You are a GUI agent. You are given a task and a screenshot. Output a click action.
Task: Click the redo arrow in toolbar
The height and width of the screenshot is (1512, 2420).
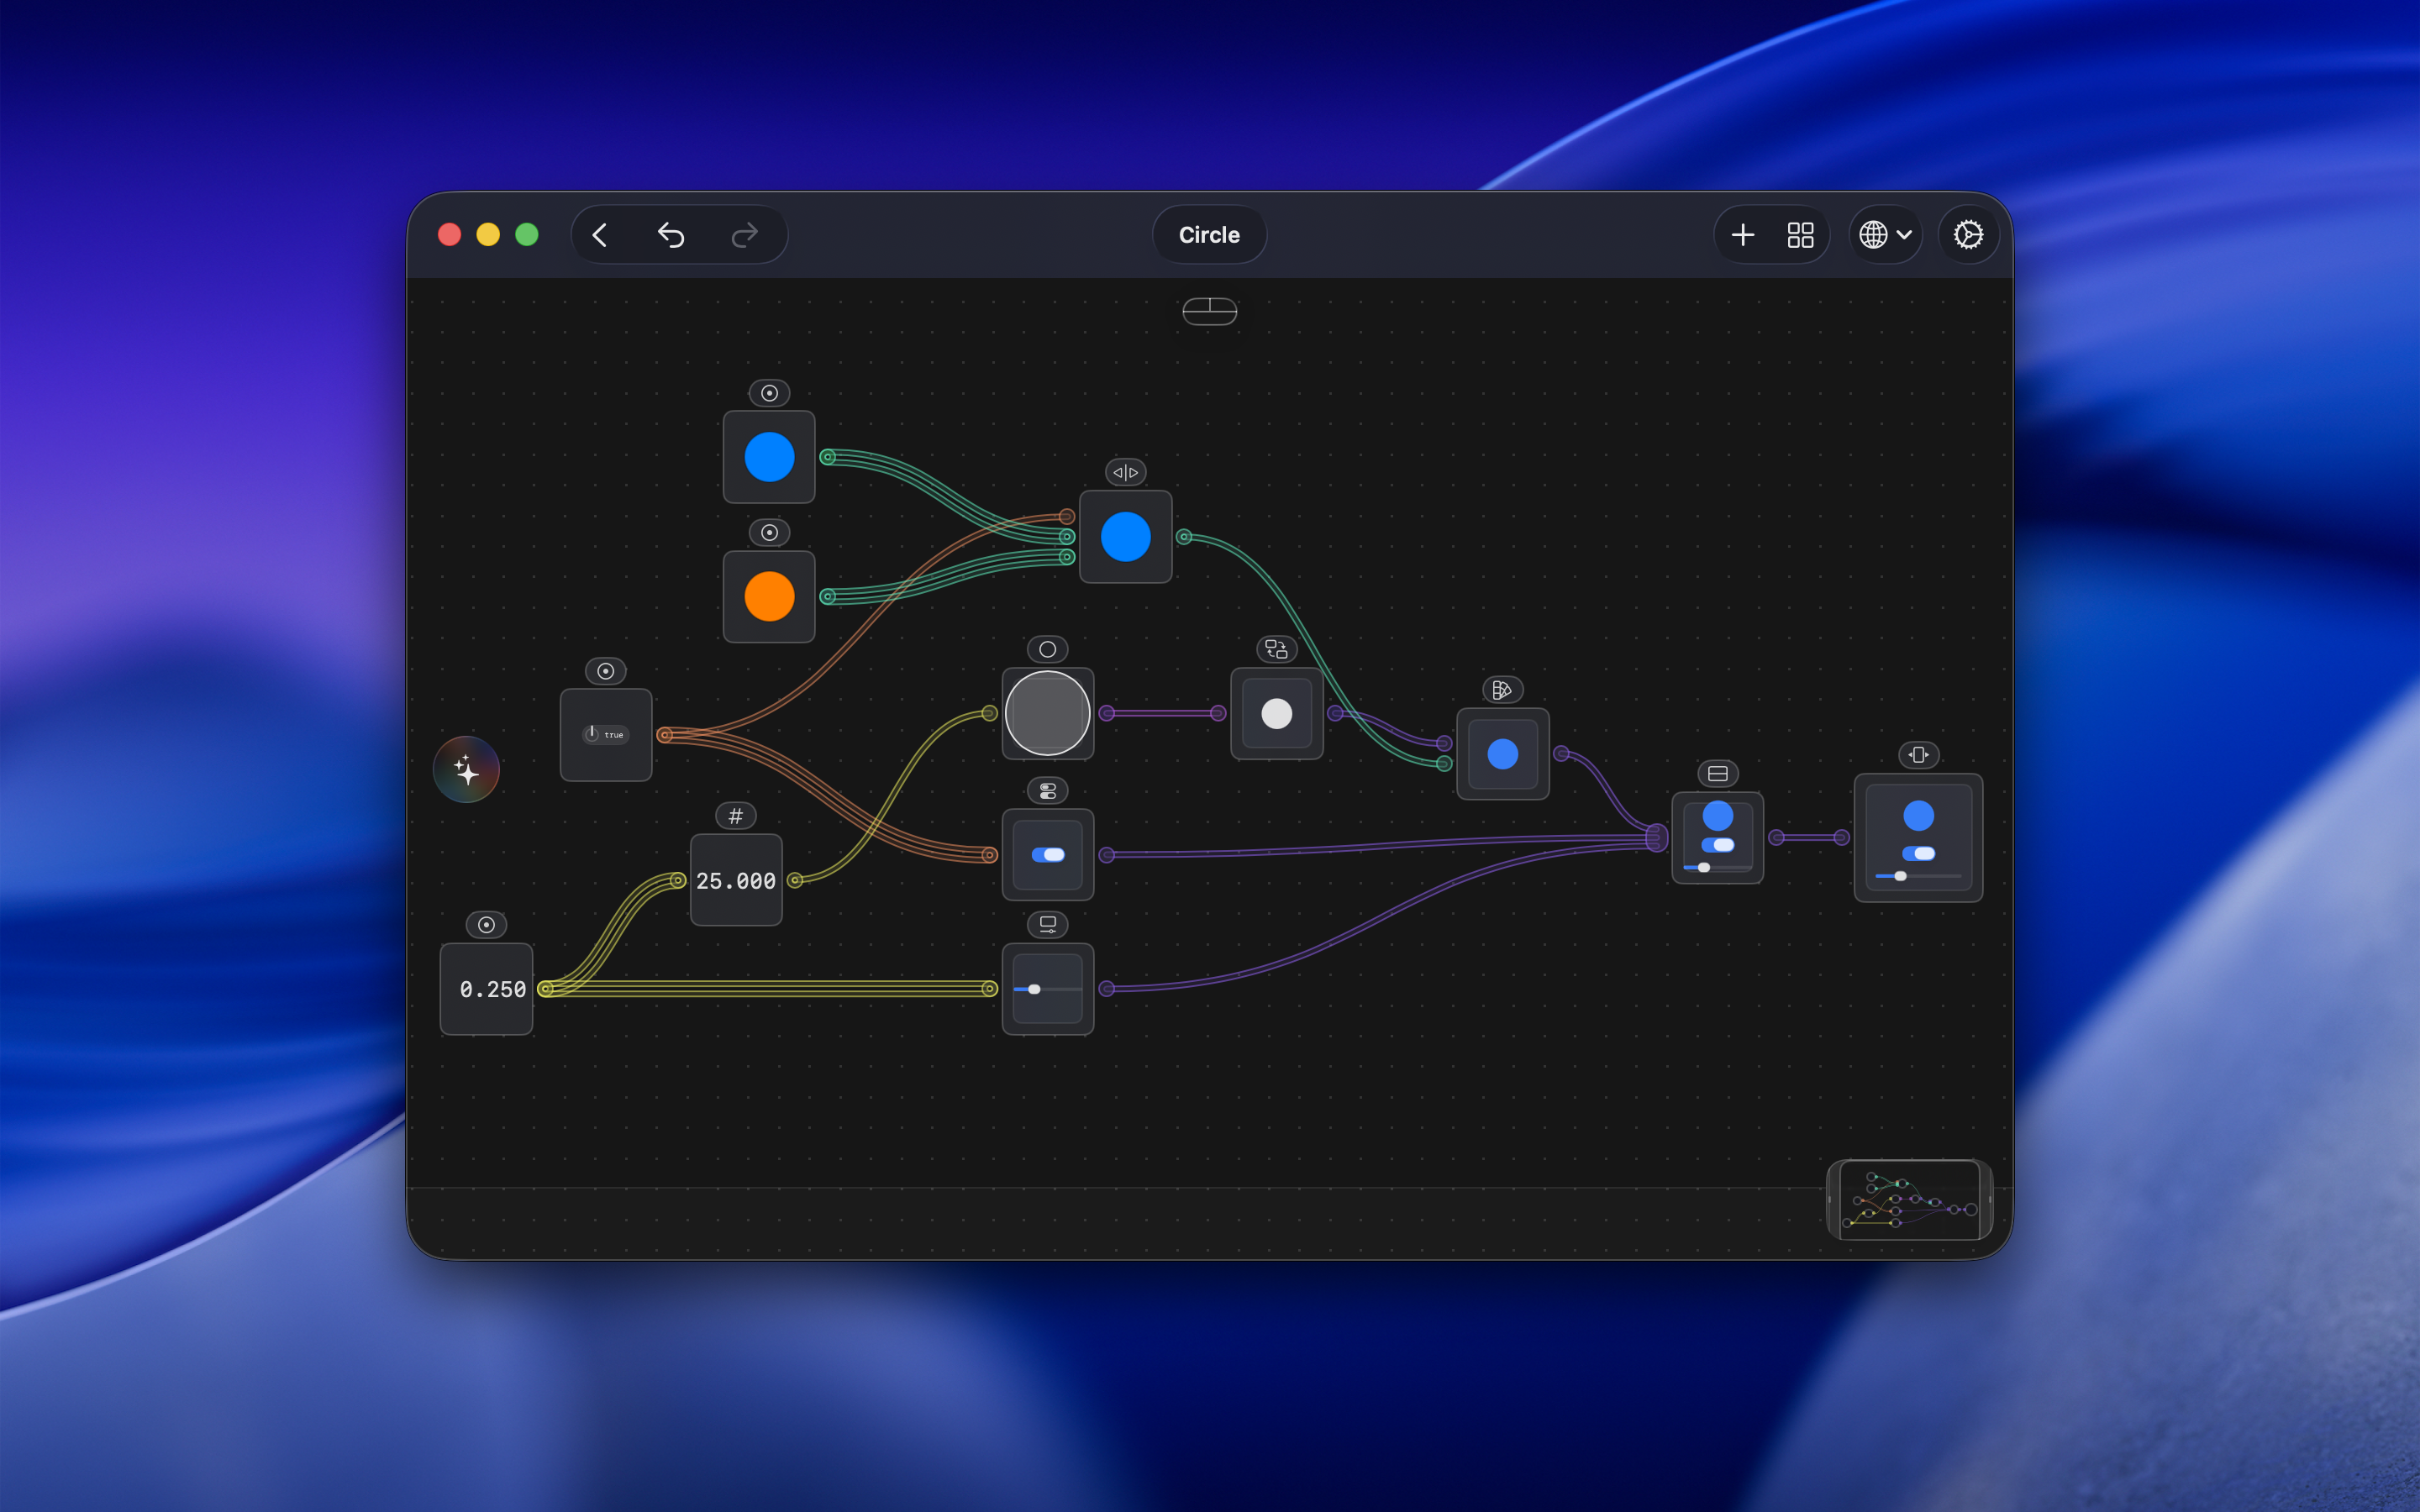click(x=744, y=235)
